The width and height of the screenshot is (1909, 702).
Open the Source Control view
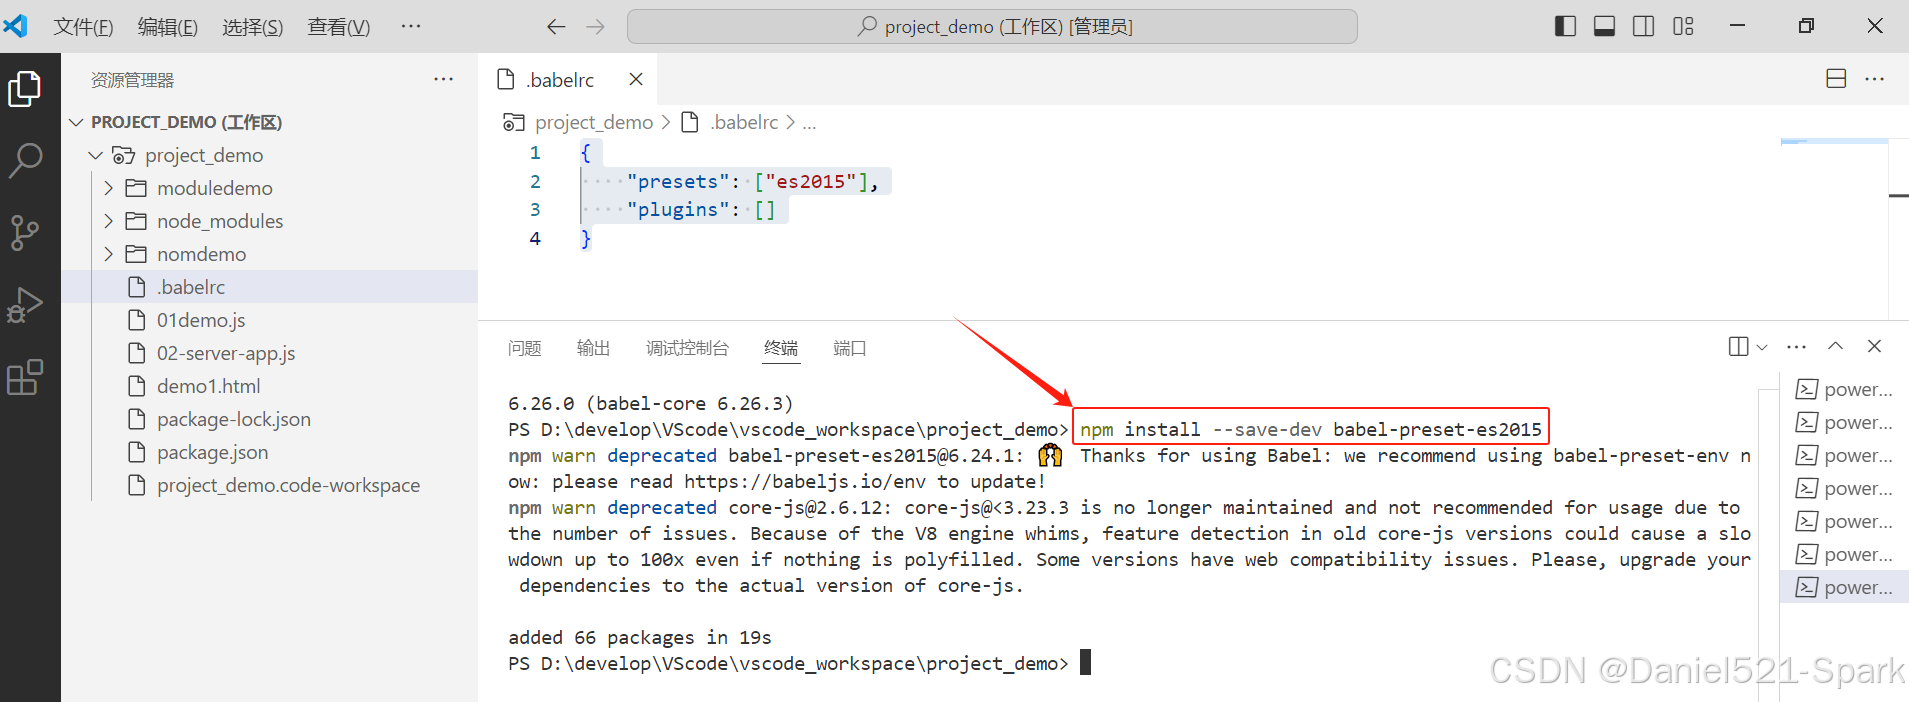click(24, 232)
